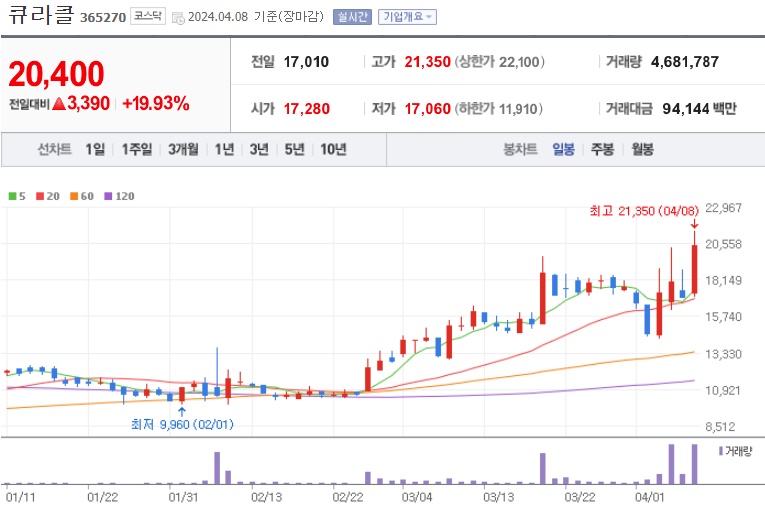Click the 큐라클 stock name heading

[41, 14]
